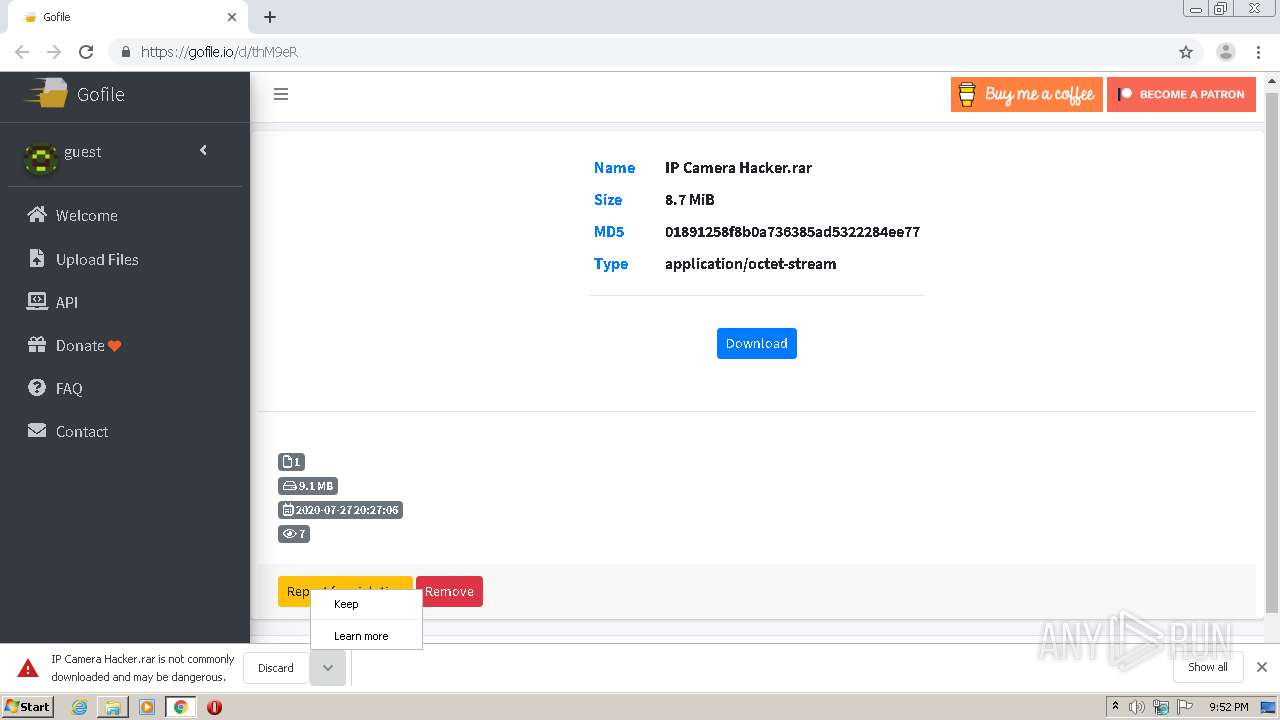The image size is (1280, 720).
Task: Download the IP Camera Hacker.rar file
Action: coord(757,343)
